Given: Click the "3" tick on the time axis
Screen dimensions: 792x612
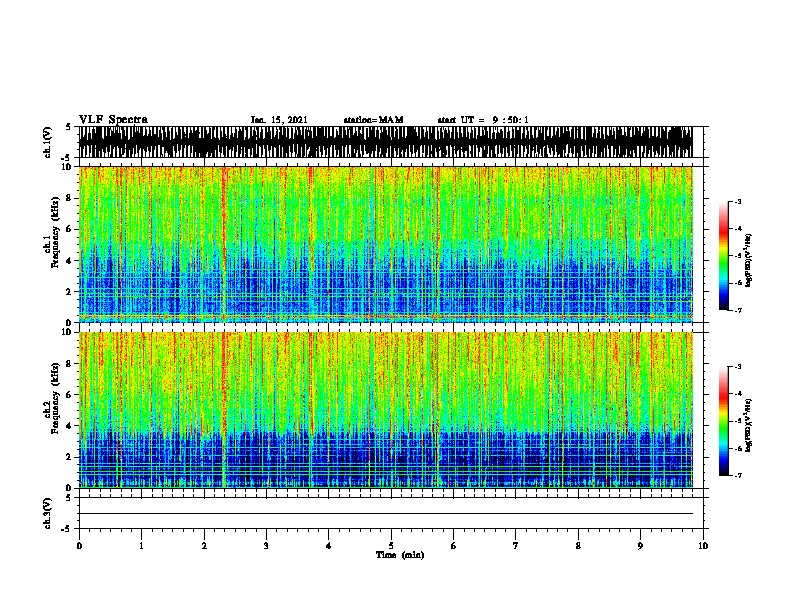Looking at the screenshot, I should pos(266,546).
